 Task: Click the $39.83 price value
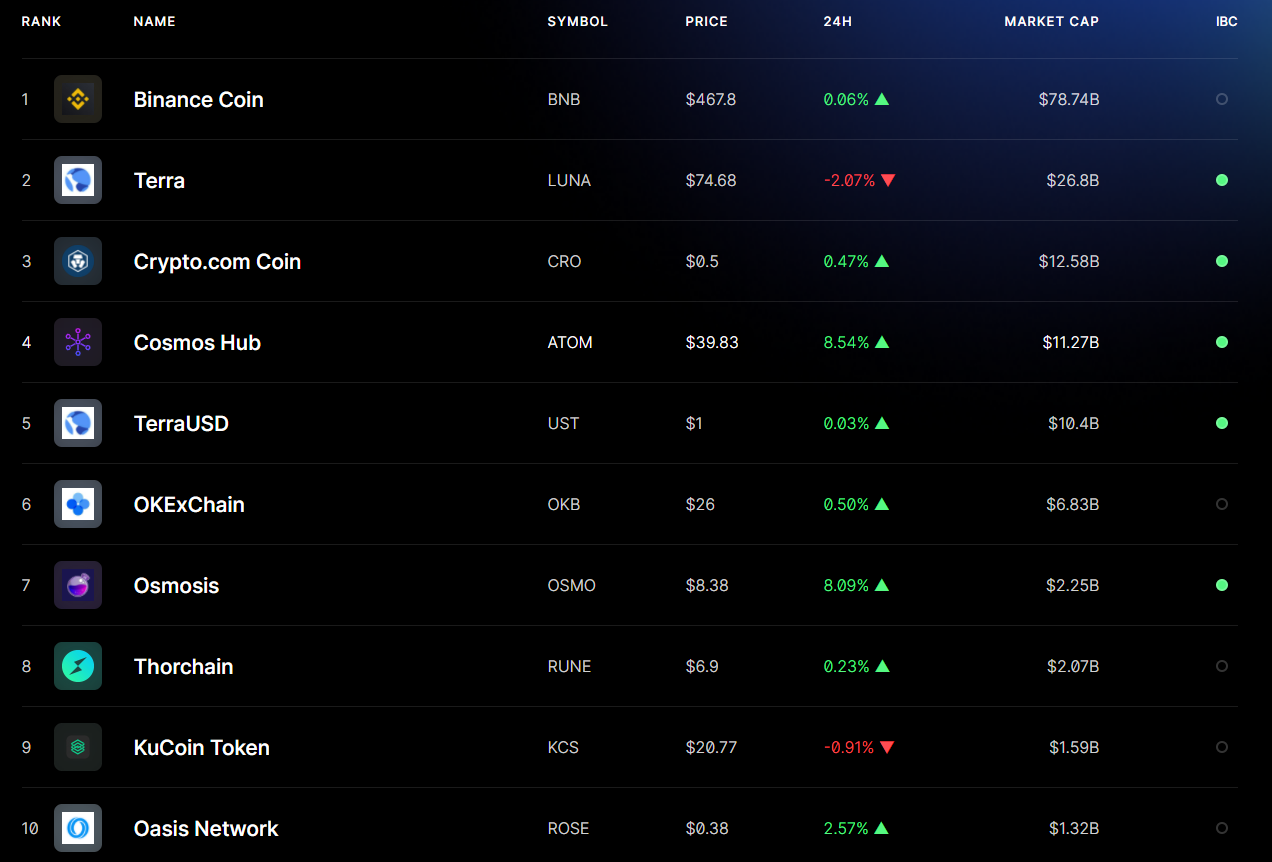(x=712, y=342)
